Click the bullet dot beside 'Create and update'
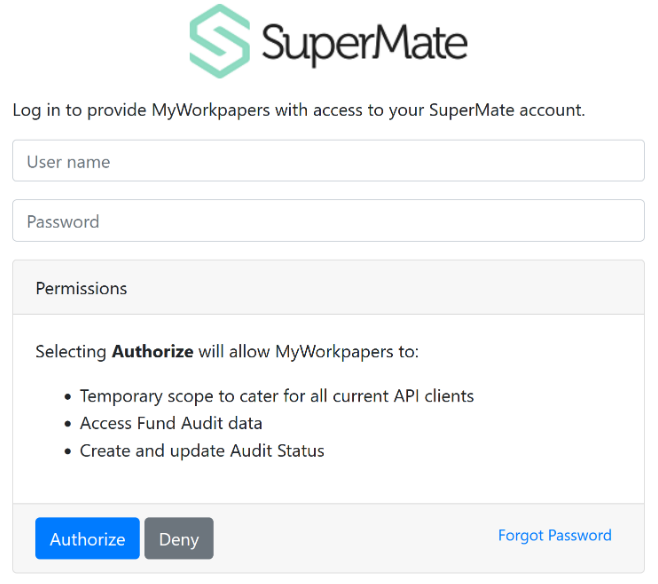The image size is (658, 584). tap(68, 452)
